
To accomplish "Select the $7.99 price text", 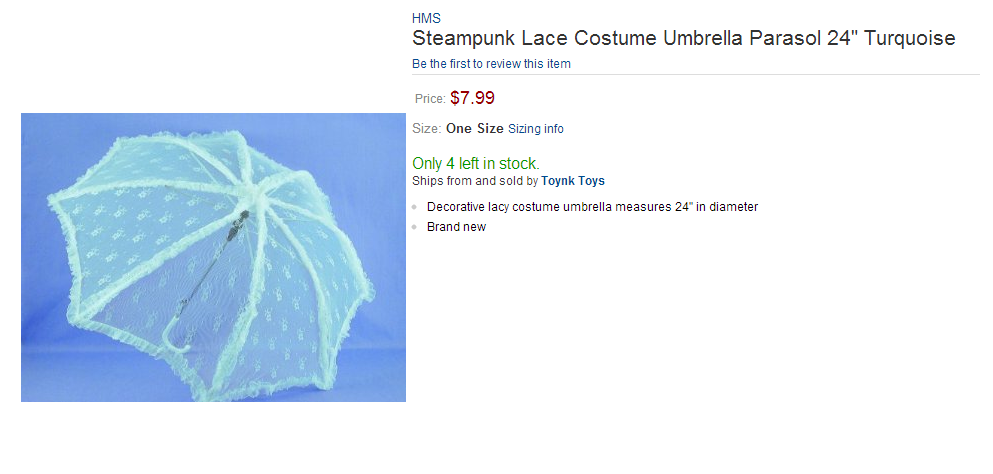I will pos(472,98).
